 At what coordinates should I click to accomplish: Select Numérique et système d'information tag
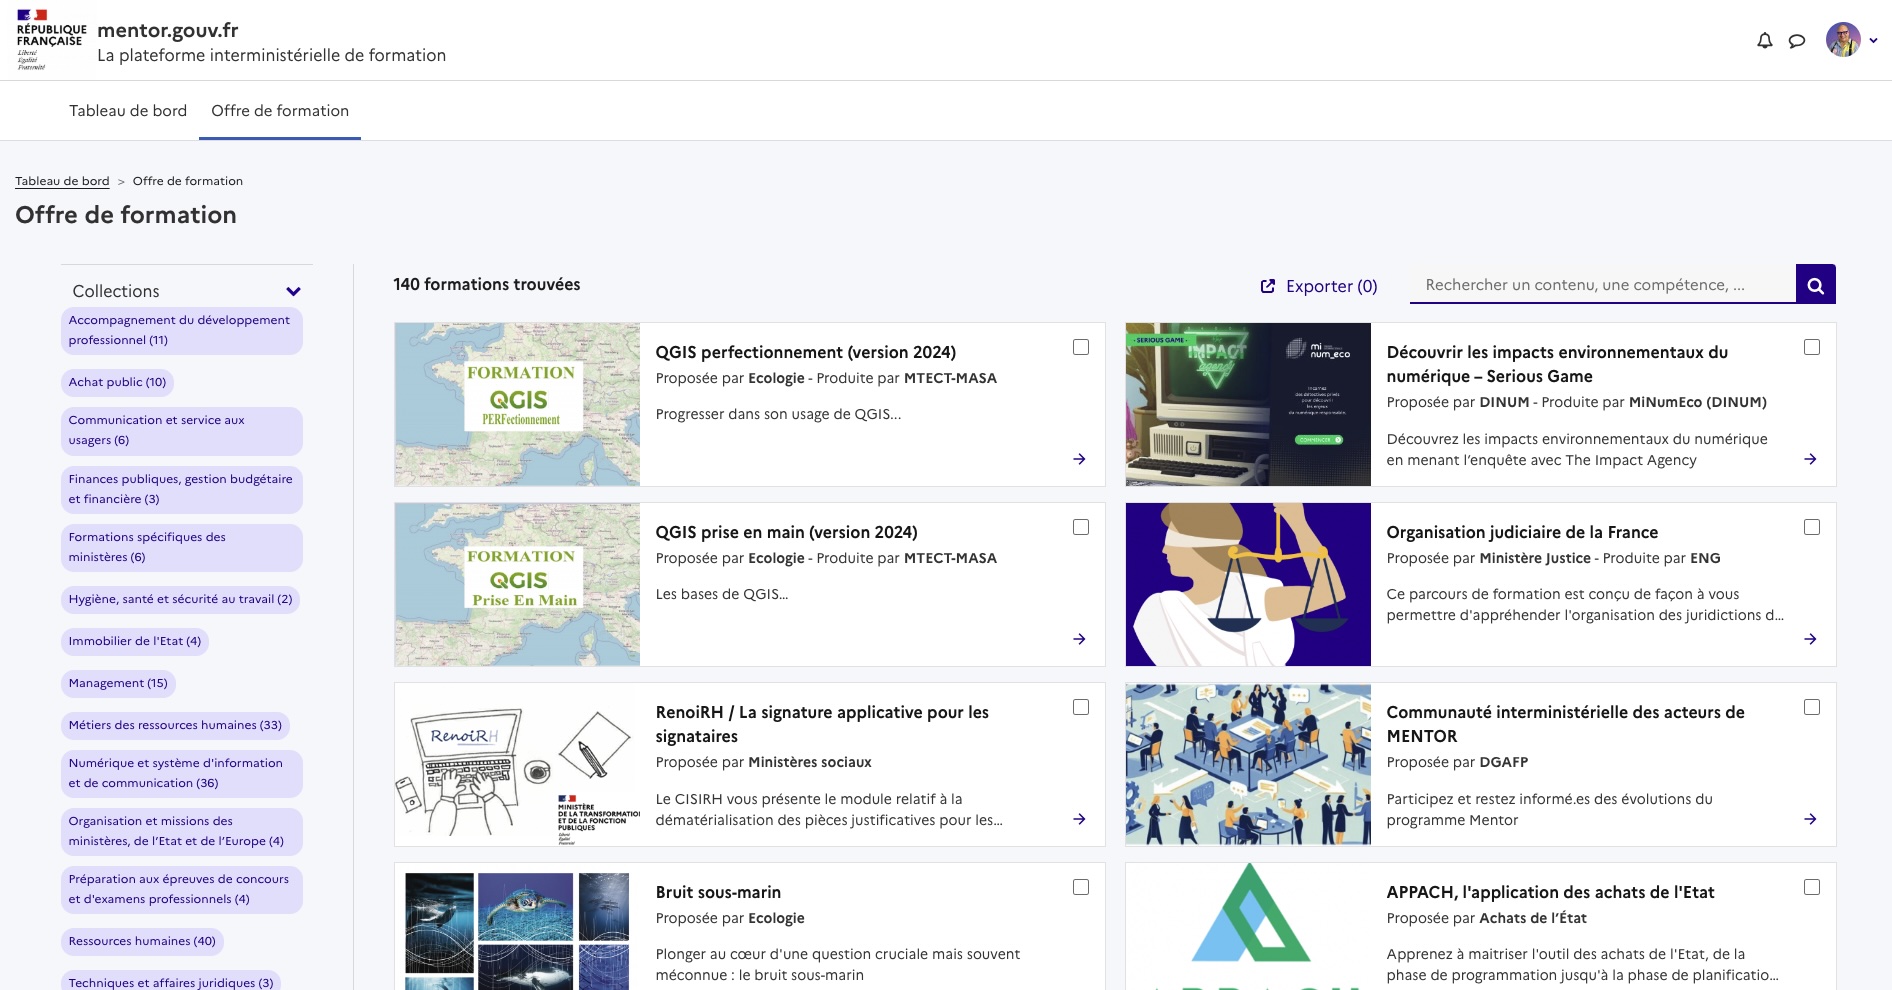[x=182, y=773]
